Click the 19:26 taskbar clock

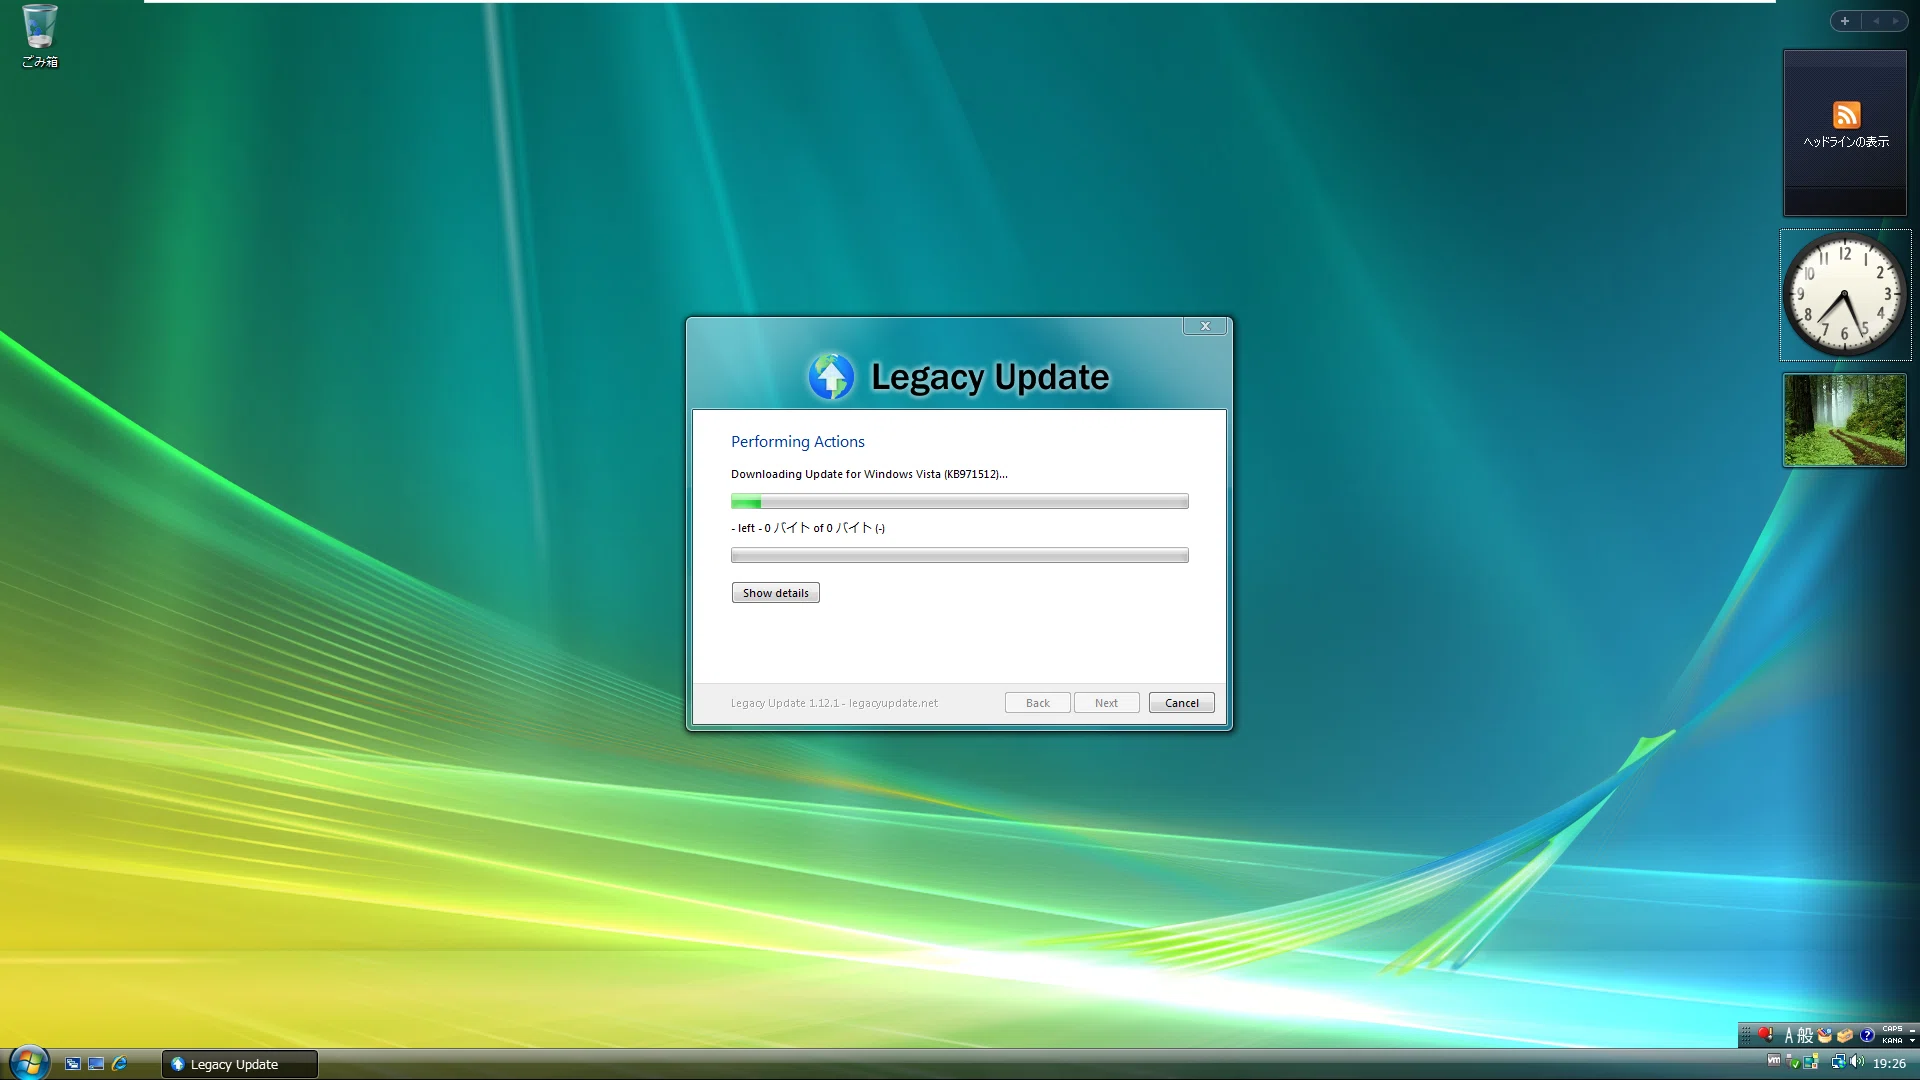(1889, 1063)
